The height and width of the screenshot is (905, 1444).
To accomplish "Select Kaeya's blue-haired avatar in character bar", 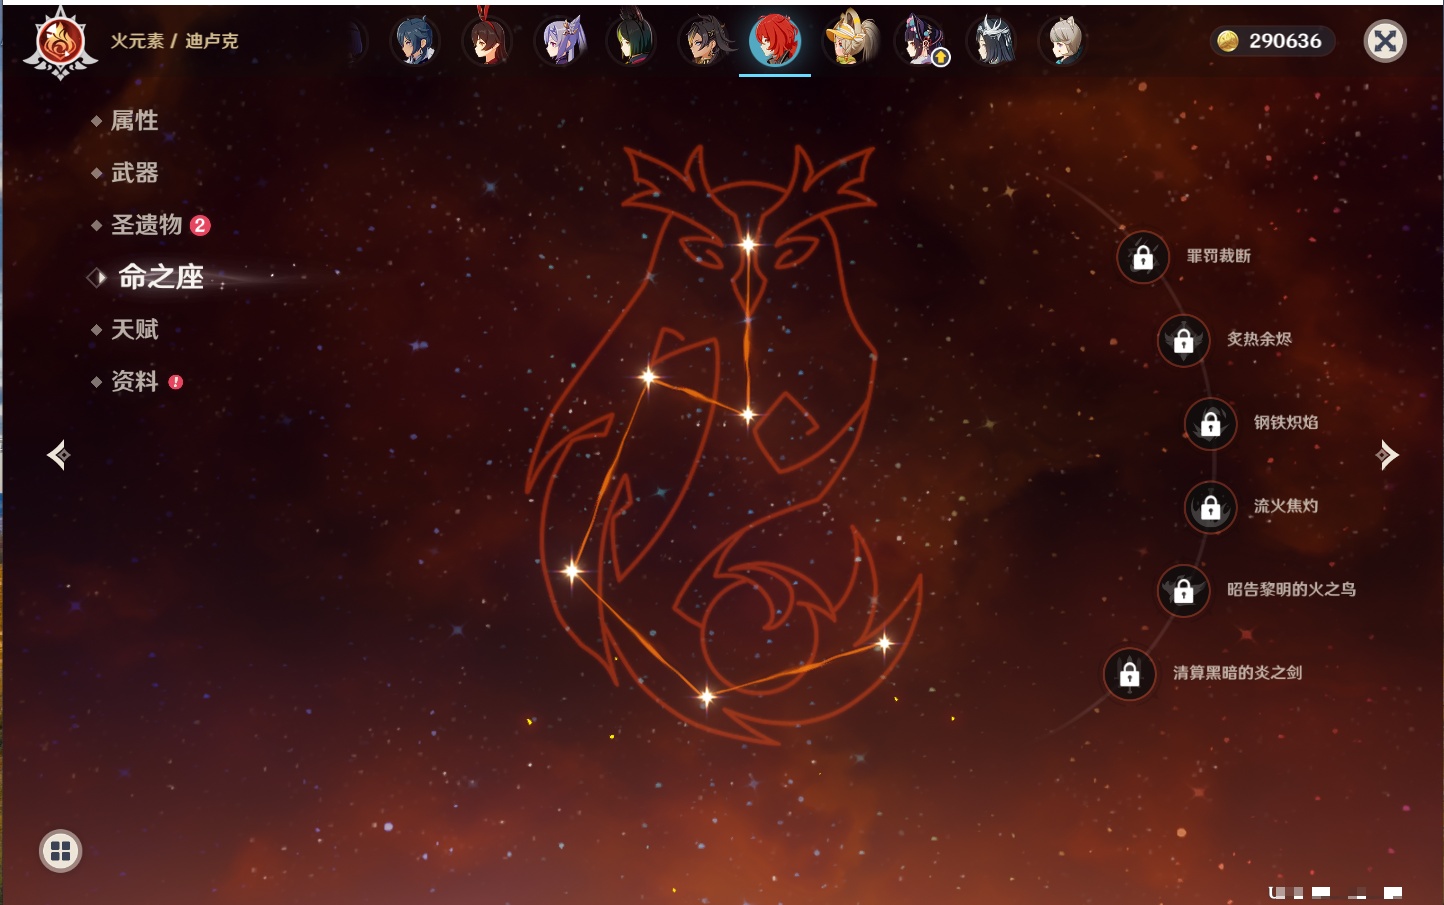I will pyautogui.click(x=415, y=42).
